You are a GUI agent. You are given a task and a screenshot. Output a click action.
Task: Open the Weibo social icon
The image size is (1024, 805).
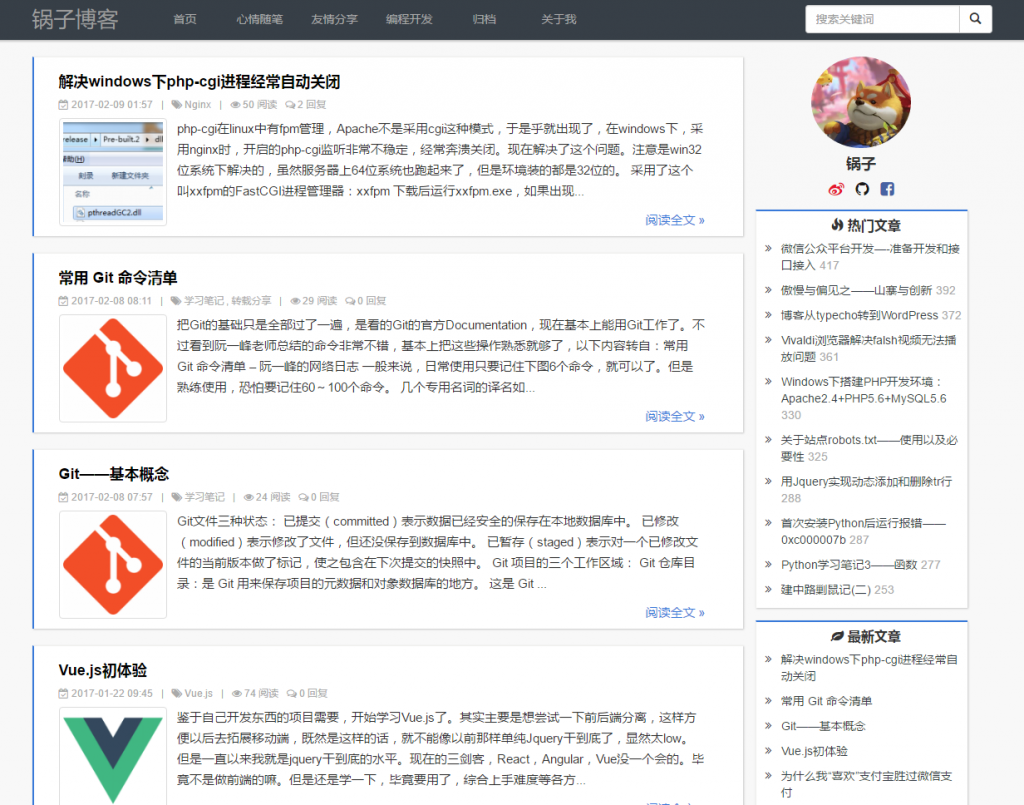point(836,189)
